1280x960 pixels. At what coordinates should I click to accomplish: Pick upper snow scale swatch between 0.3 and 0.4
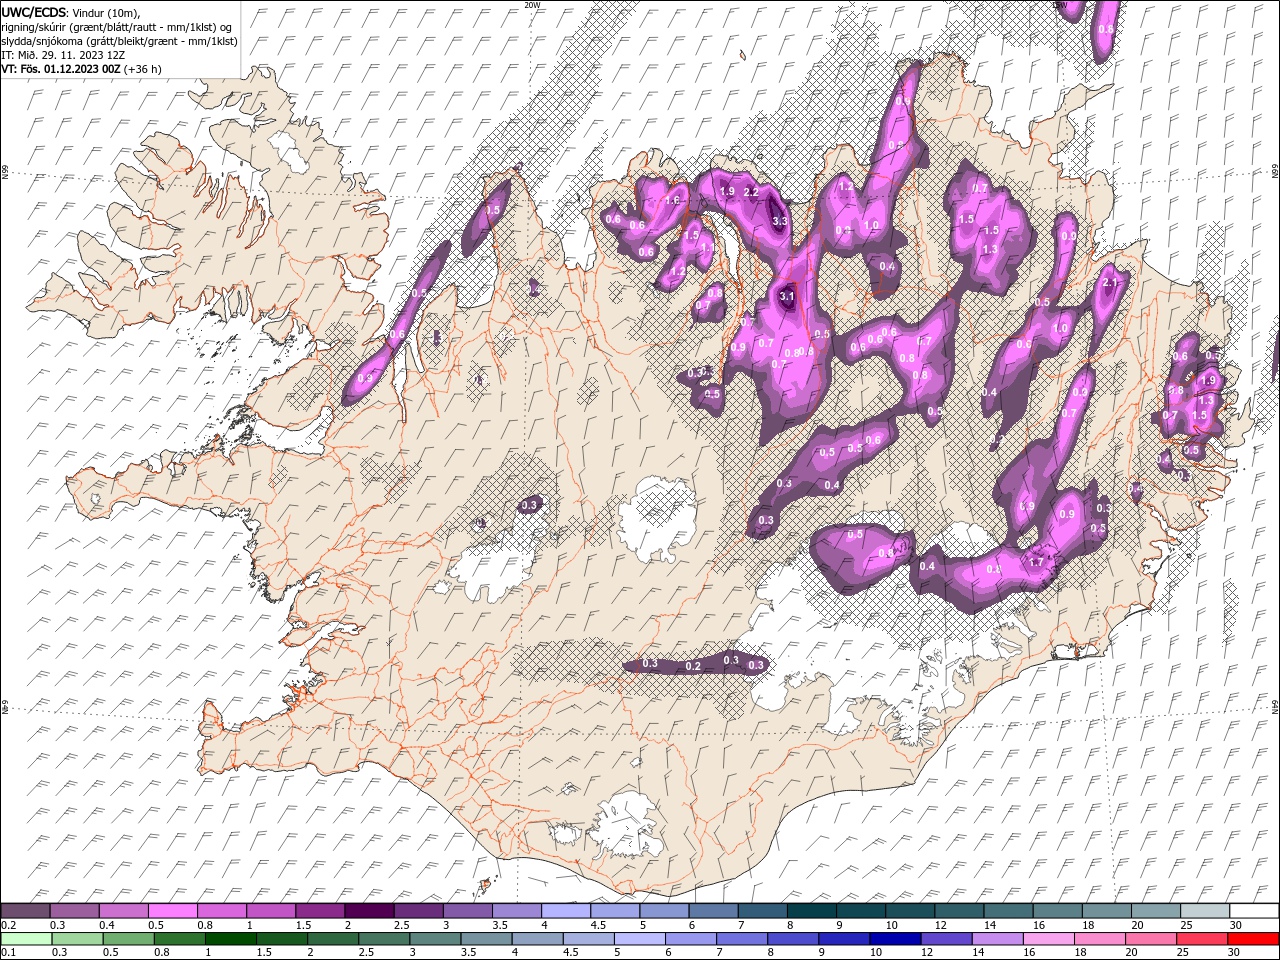point(74,910)
